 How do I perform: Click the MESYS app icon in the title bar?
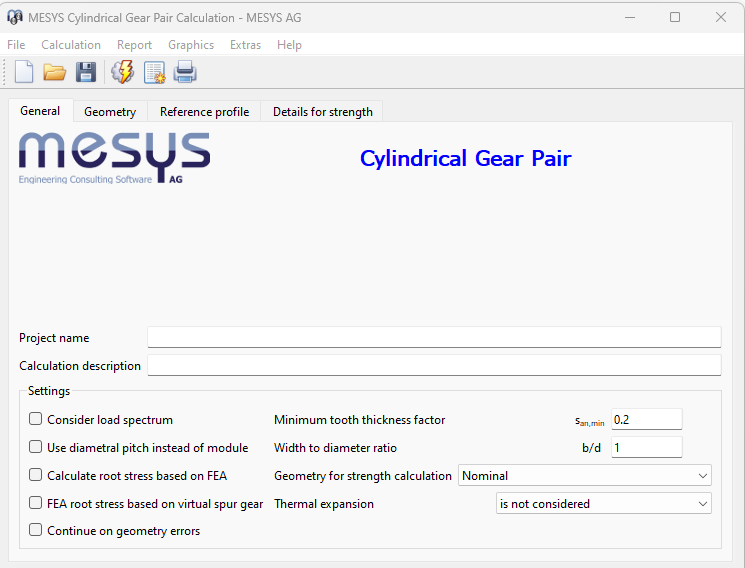15,17
